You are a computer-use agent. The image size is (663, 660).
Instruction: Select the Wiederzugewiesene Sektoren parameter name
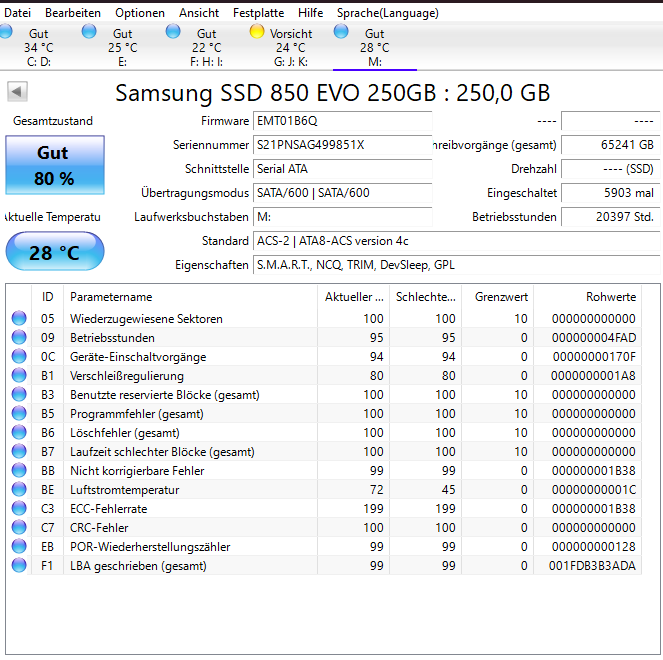click(146, 319)
